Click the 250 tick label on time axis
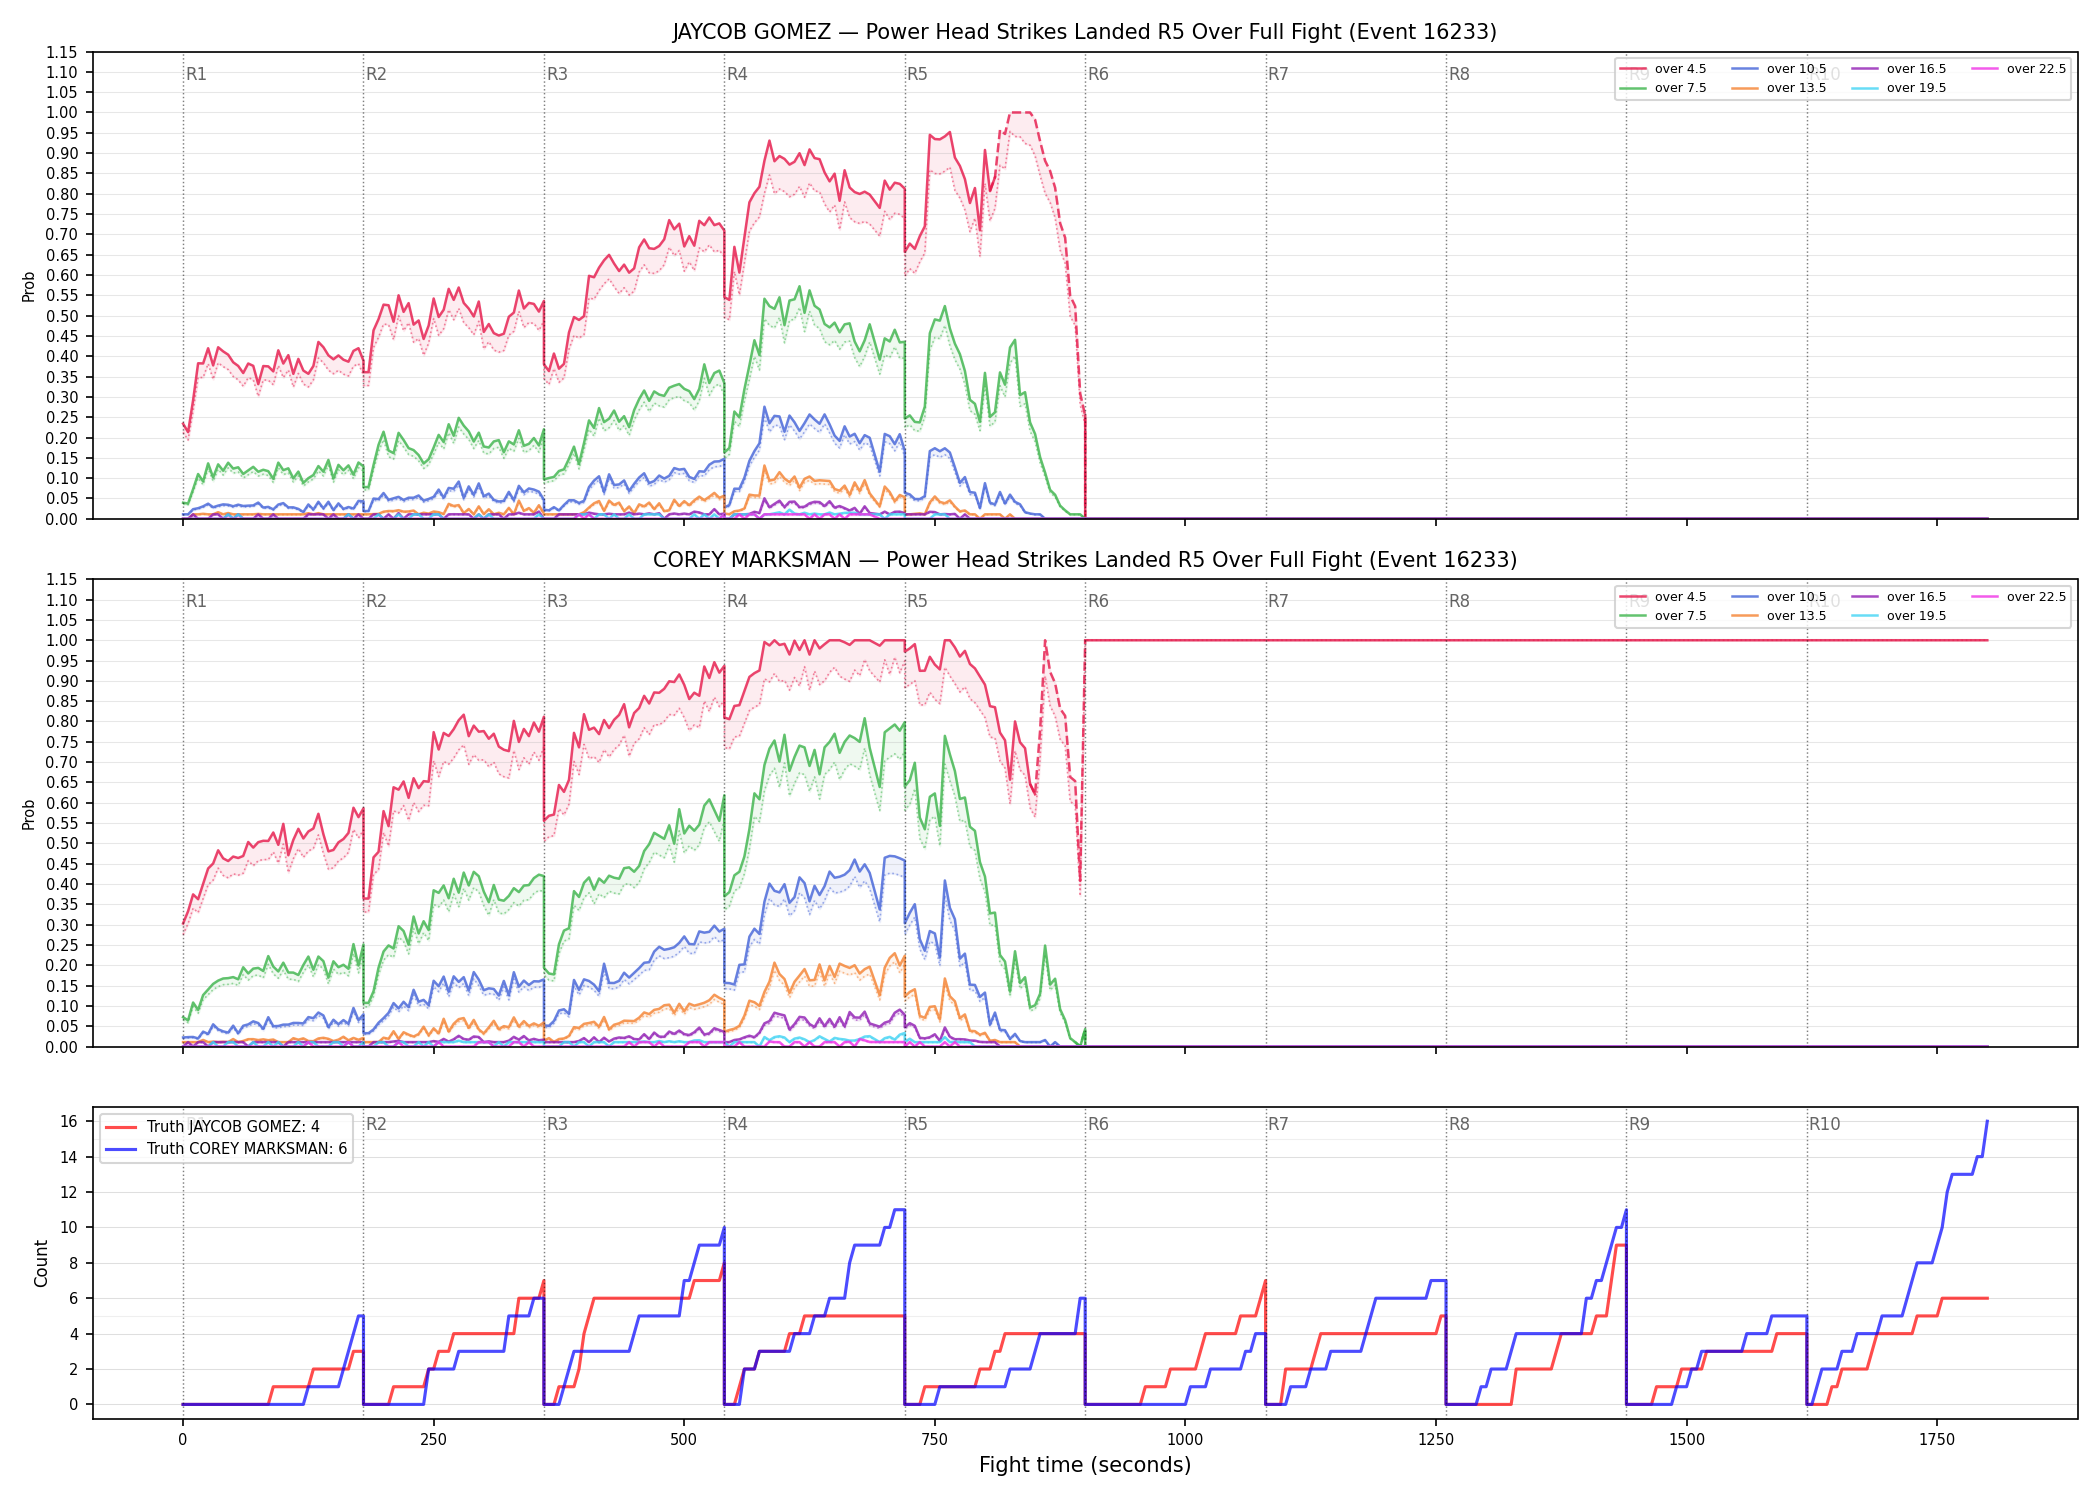 [433, 1439]
